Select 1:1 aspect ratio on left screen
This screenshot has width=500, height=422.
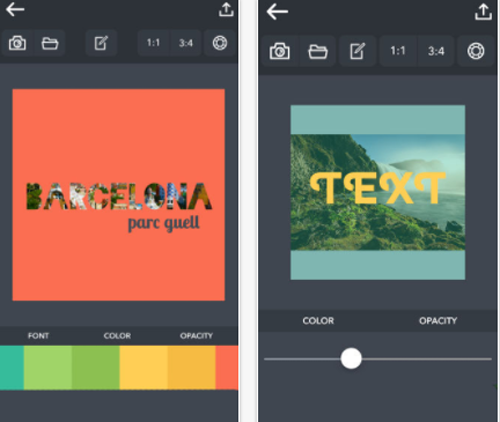(153, 43)
